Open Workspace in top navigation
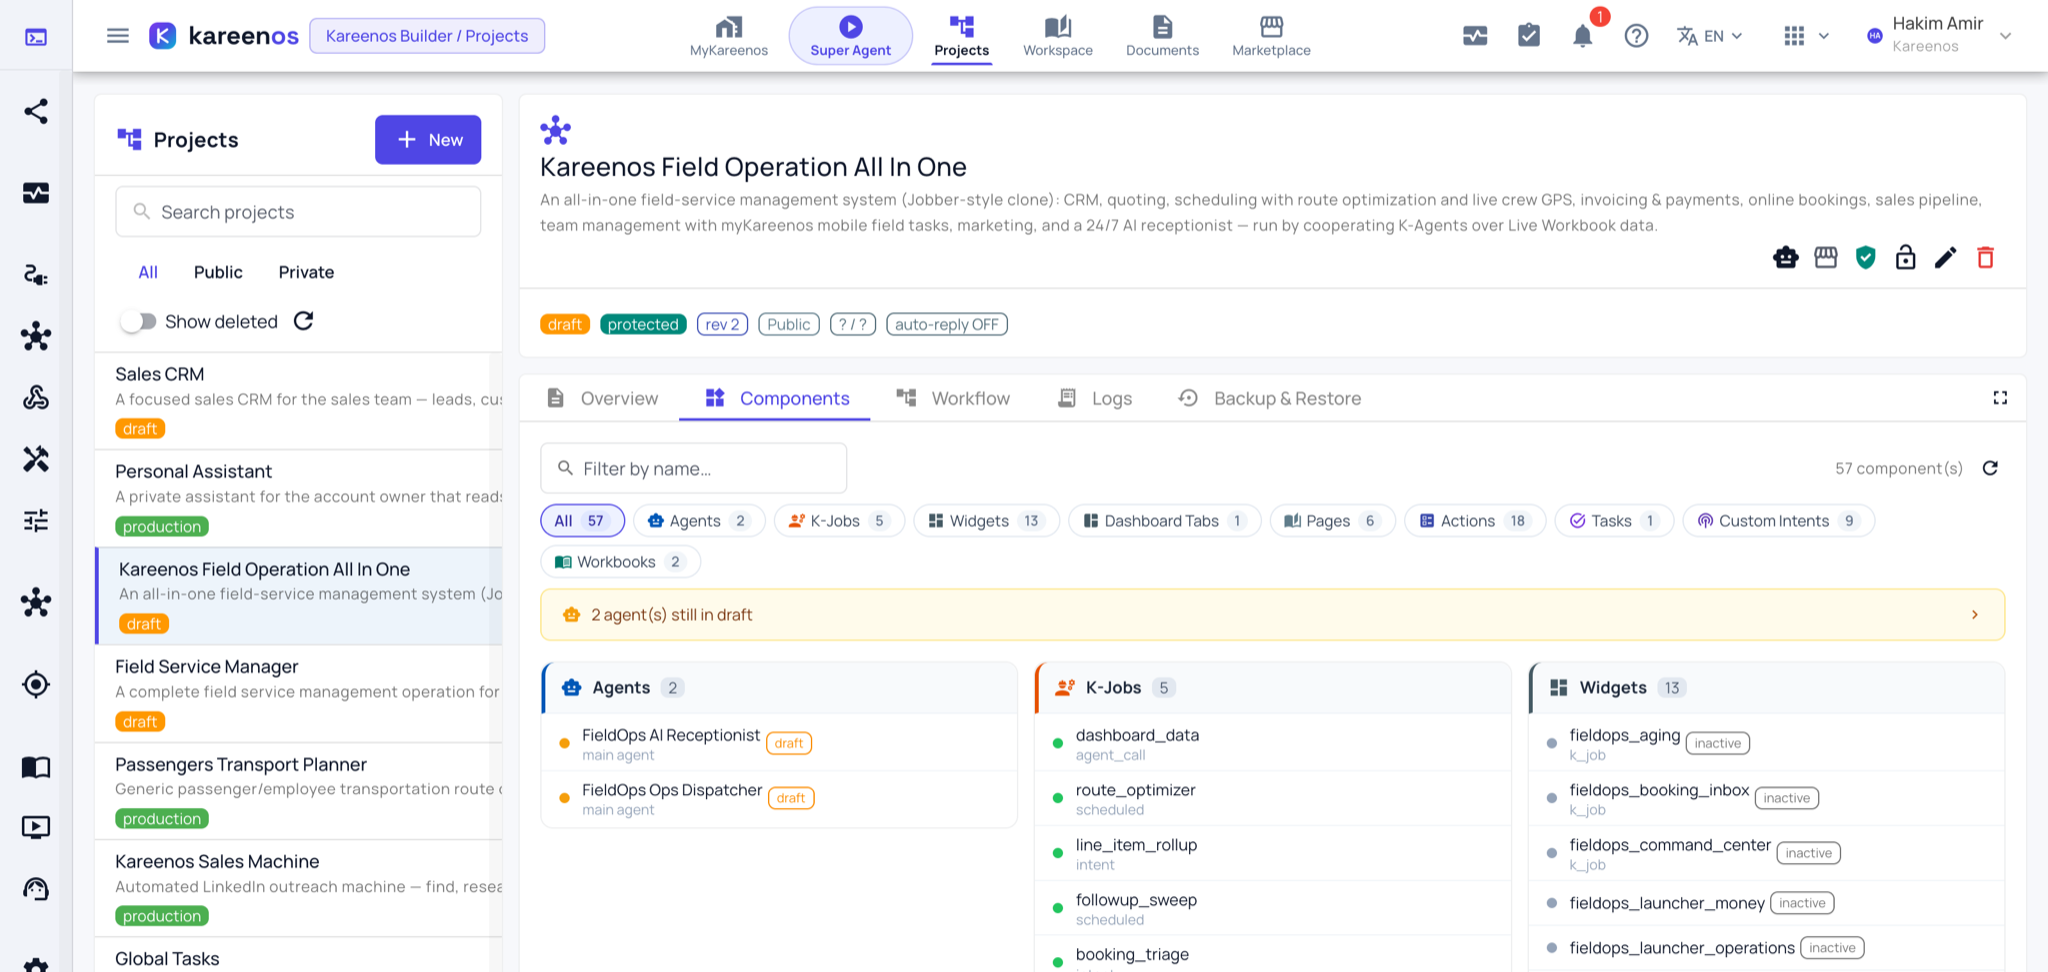The image size is (2048, 972). point(1058,36)
